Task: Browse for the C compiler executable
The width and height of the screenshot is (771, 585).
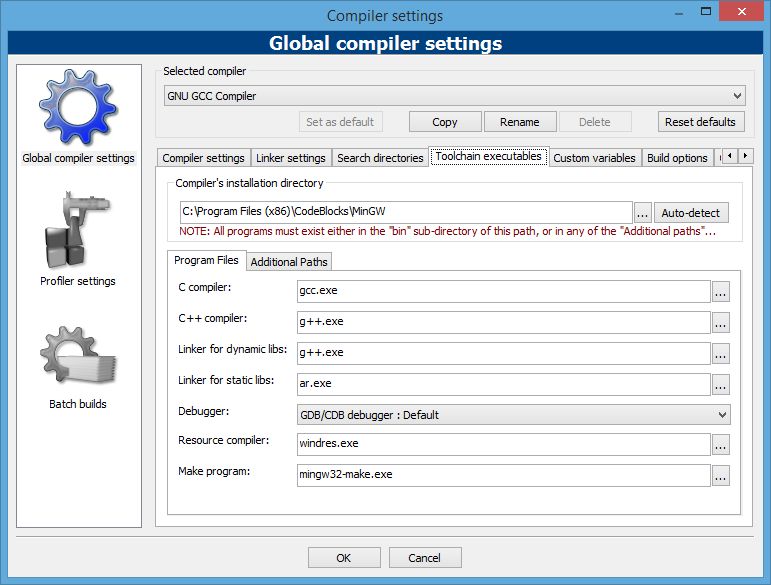Action: point(720,292)
